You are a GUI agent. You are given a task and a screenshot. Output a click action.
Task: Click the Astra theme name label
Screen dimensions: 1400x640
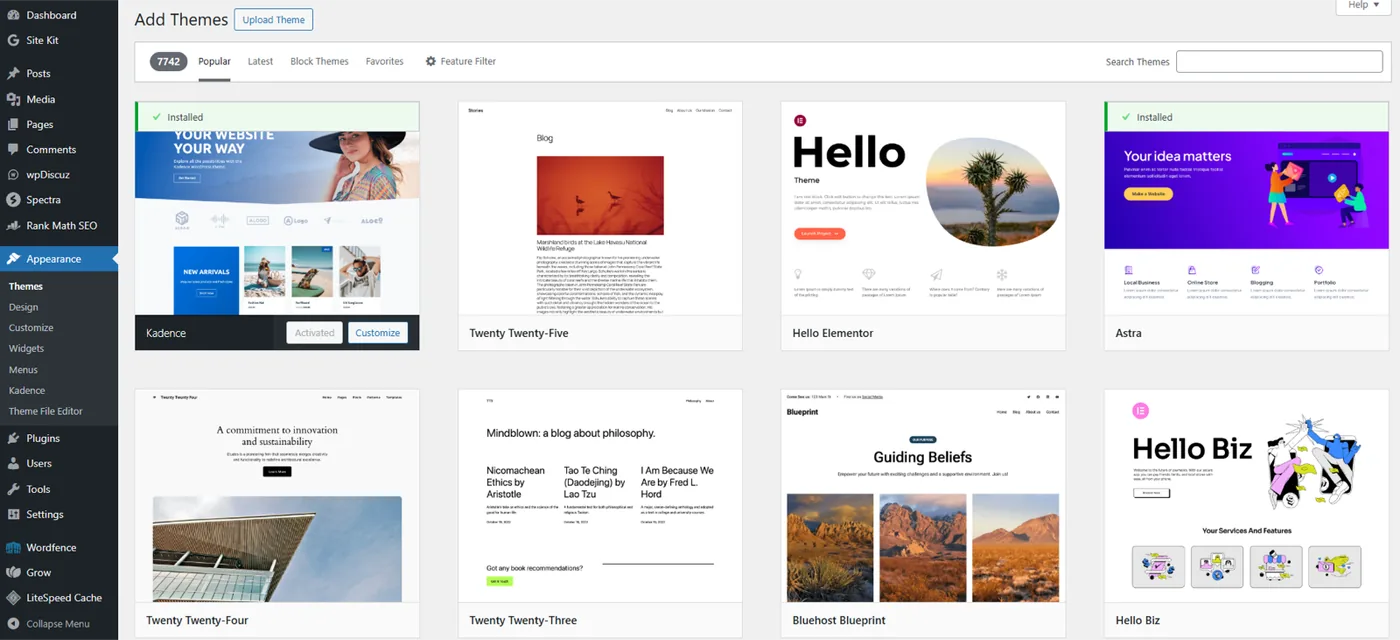point(1128,333)
